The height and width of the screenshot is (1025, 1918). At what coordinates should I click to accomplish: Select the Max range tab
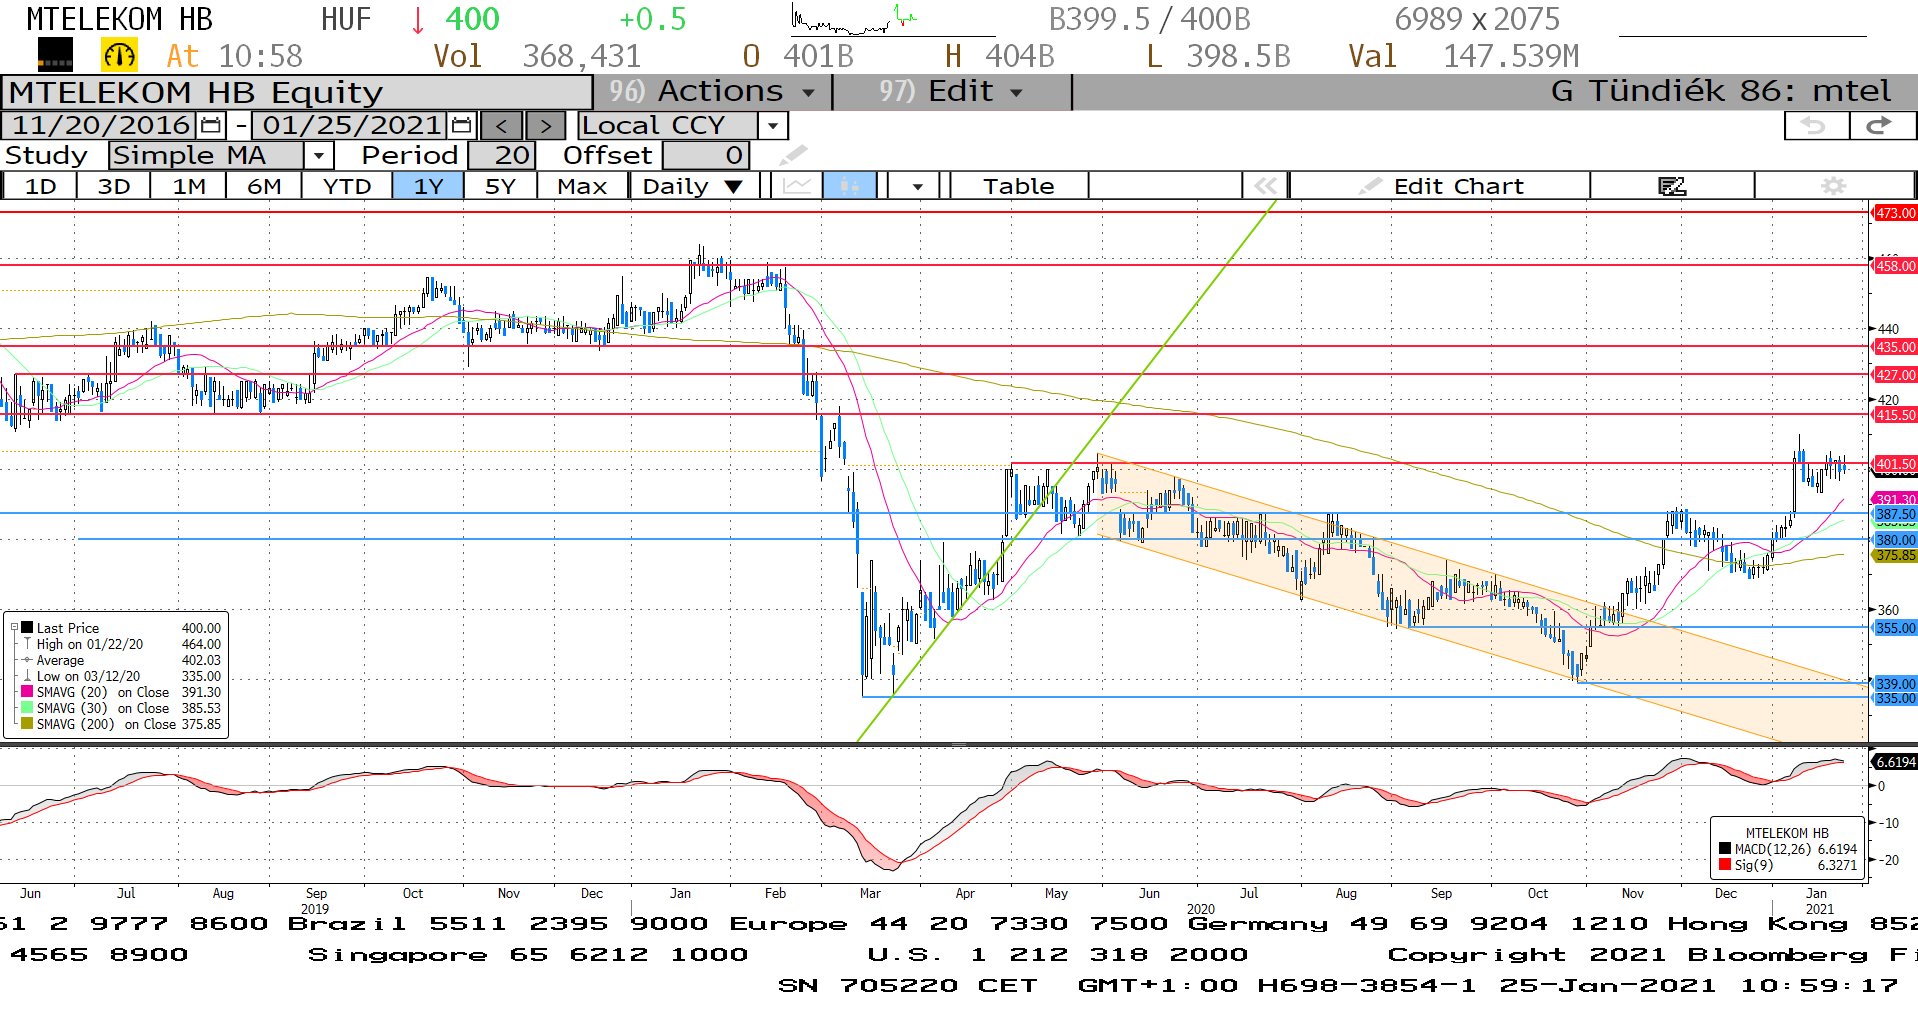(x=582, y=186)
